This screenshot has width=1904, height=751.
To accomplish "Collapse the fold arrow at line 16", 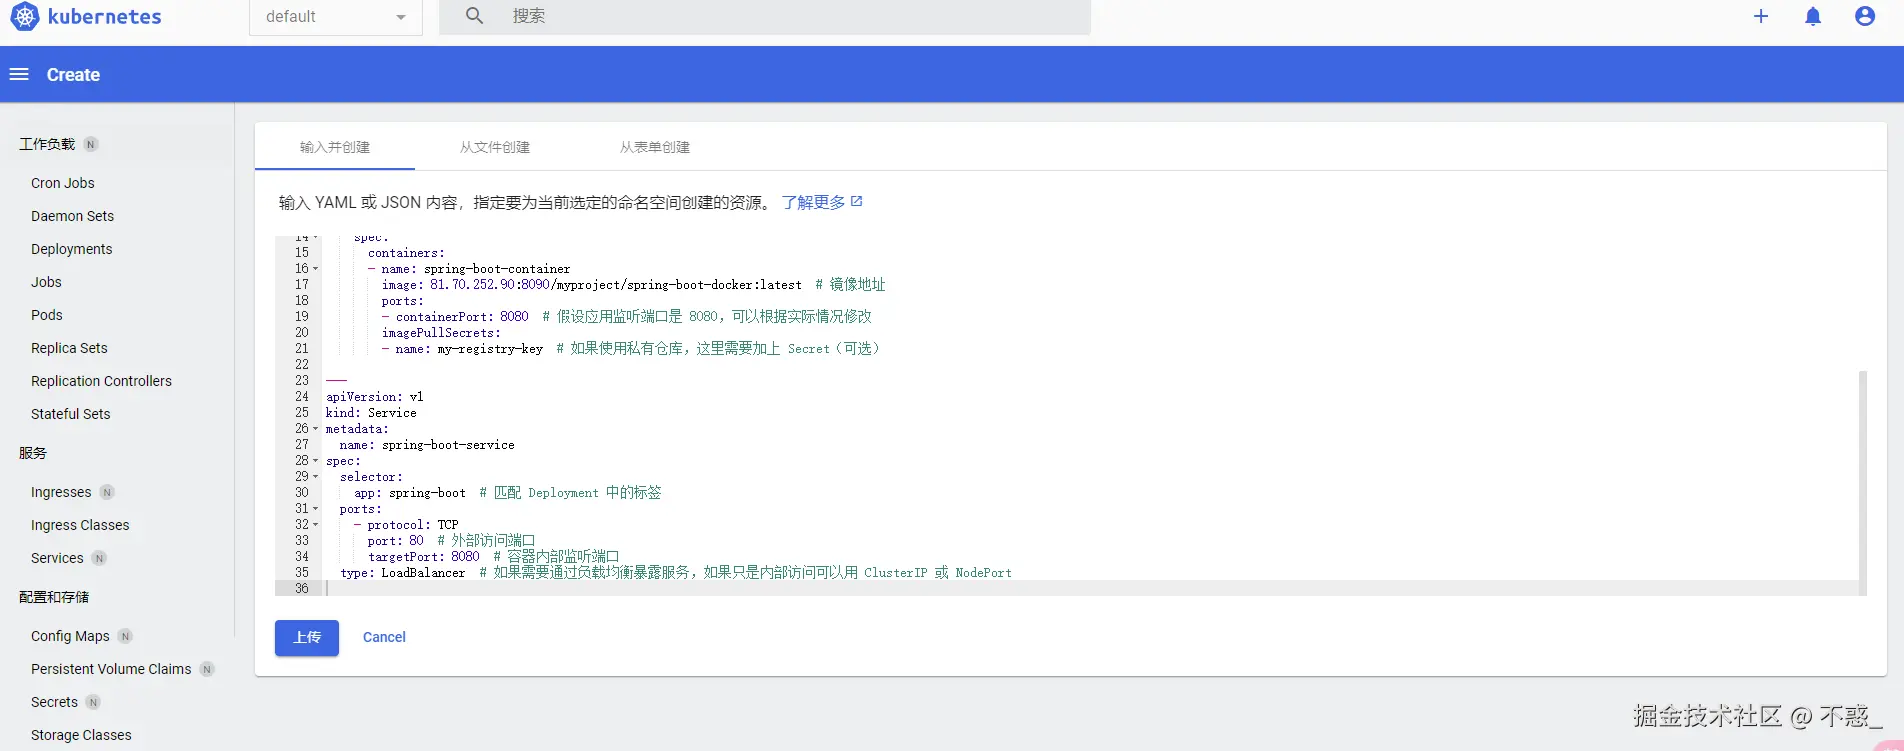I will (x=316, y=269).
